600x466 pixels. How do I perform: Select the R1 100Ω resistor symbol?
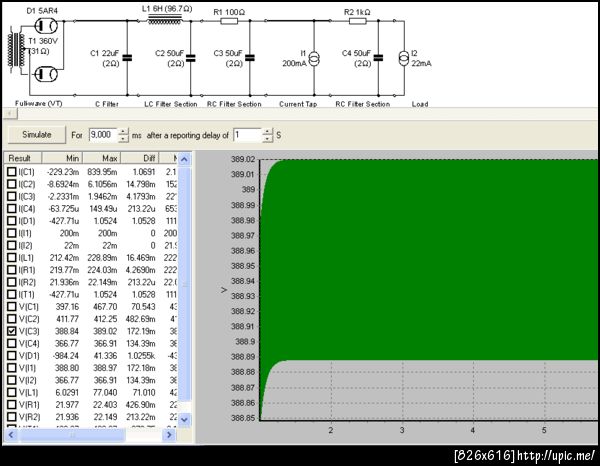pos(229,21)
